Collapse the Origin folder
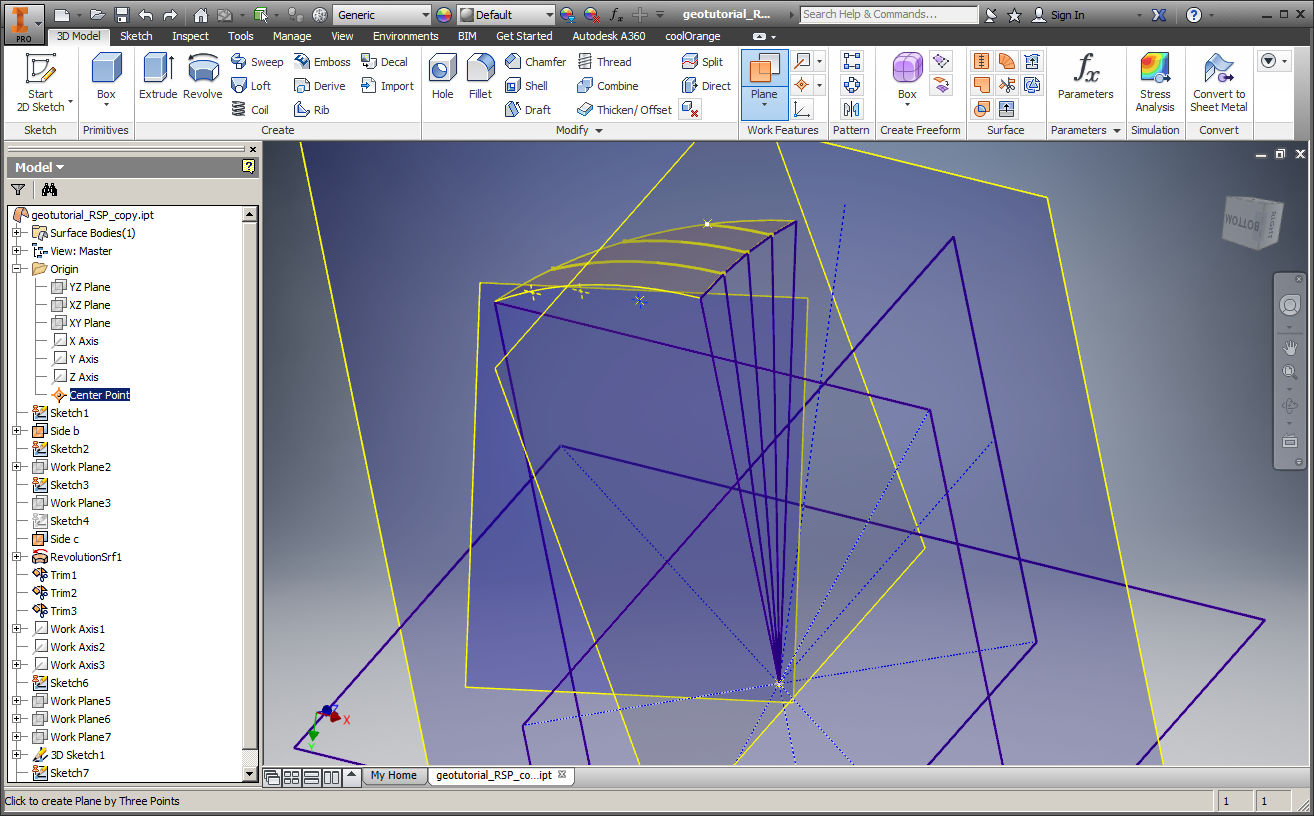This screenshot has width=1314, height=816. click(x=16, y=269)
